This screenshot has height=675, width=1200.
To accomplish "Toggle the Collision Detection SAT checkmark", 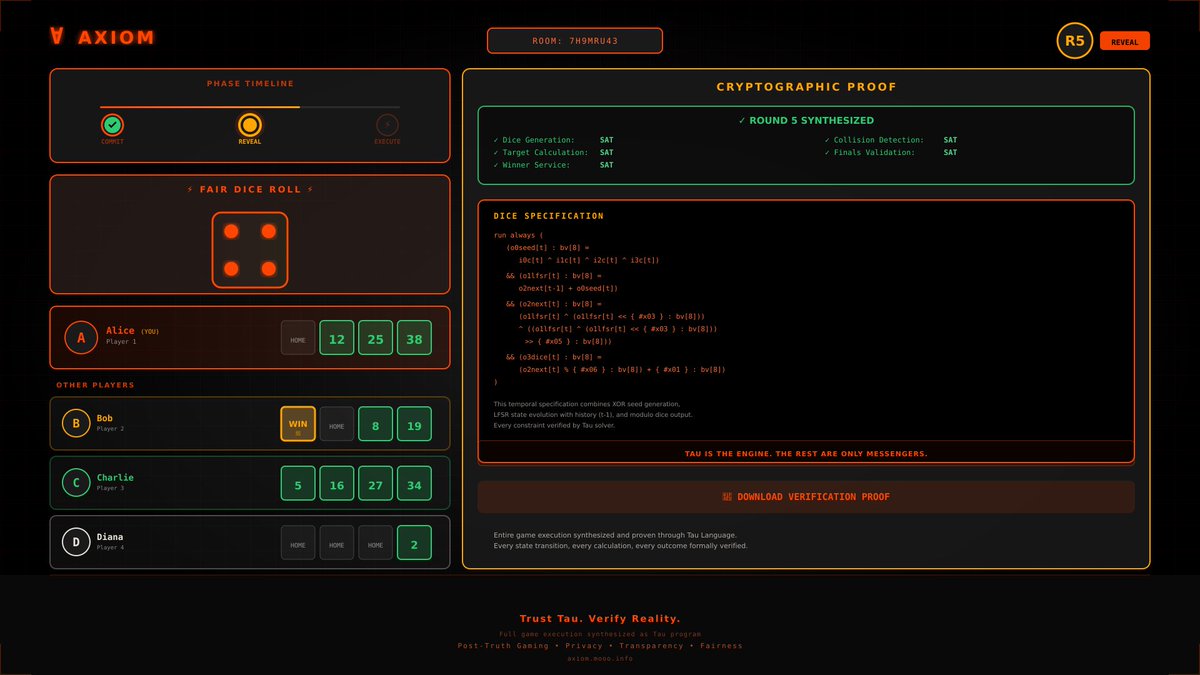I will coord(829,140).
